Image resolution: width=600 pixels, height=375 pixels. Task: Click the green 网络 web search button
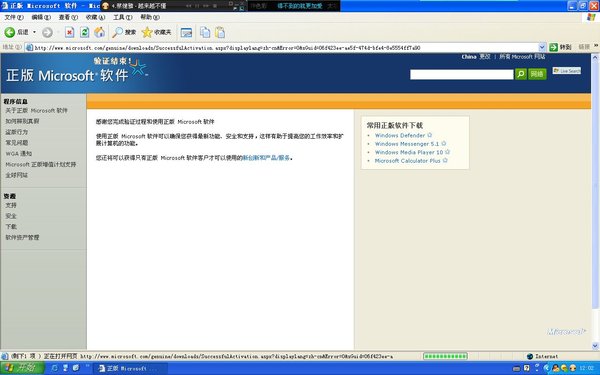pyautogui.click(x=537, y=74)
